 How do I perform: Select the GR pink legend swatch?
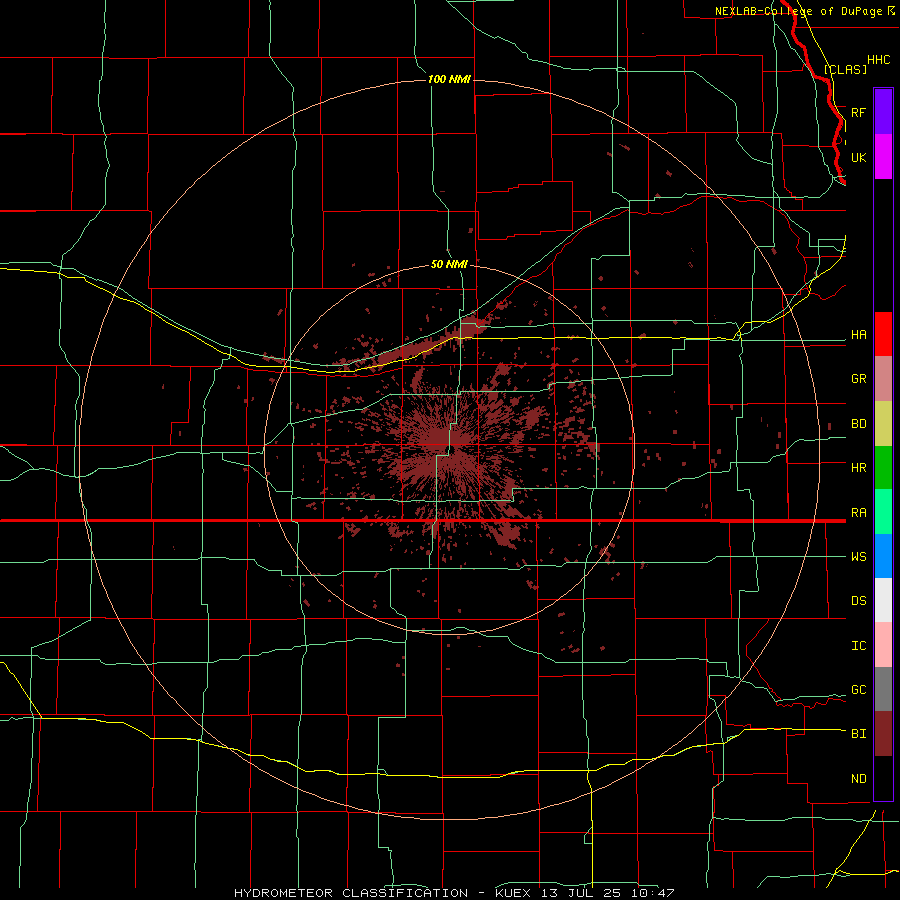coord(883,379)
